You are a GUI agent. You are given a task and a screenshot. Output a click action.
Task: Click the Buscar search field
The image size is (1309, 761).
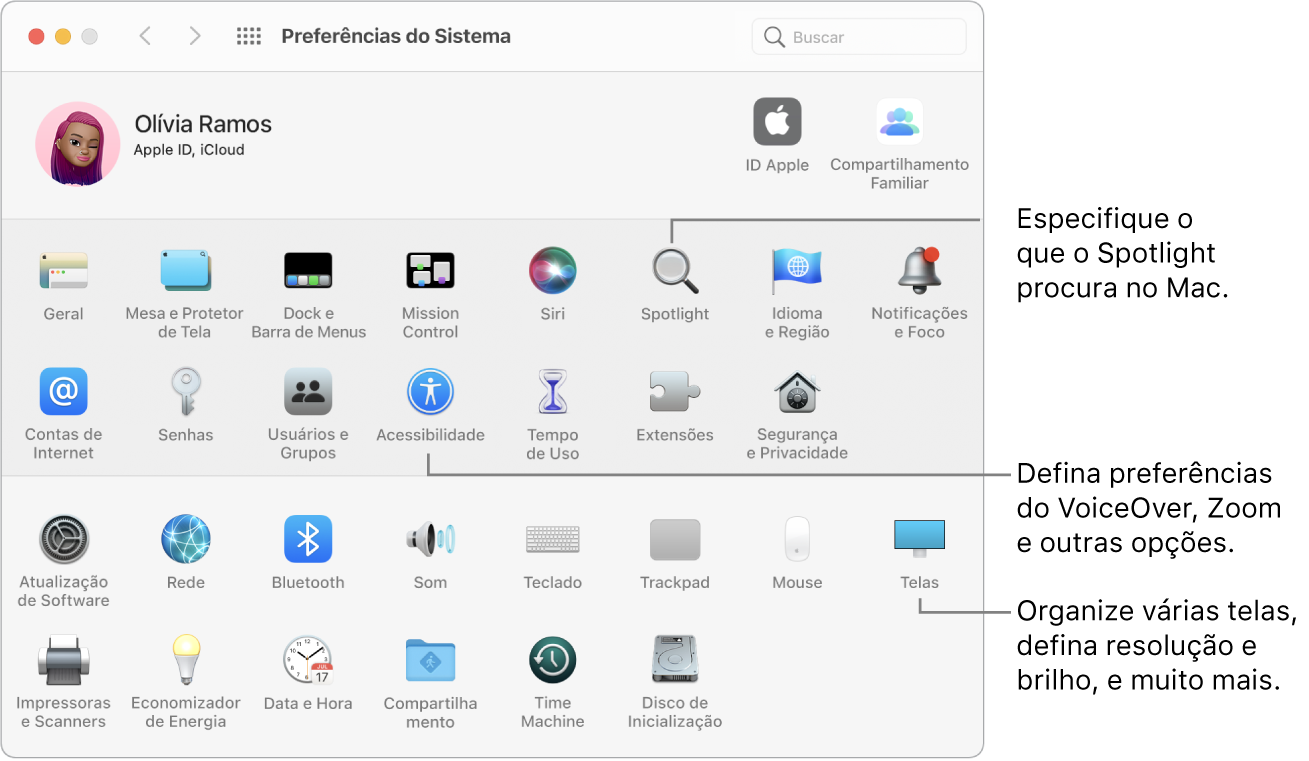pos(858,36)
